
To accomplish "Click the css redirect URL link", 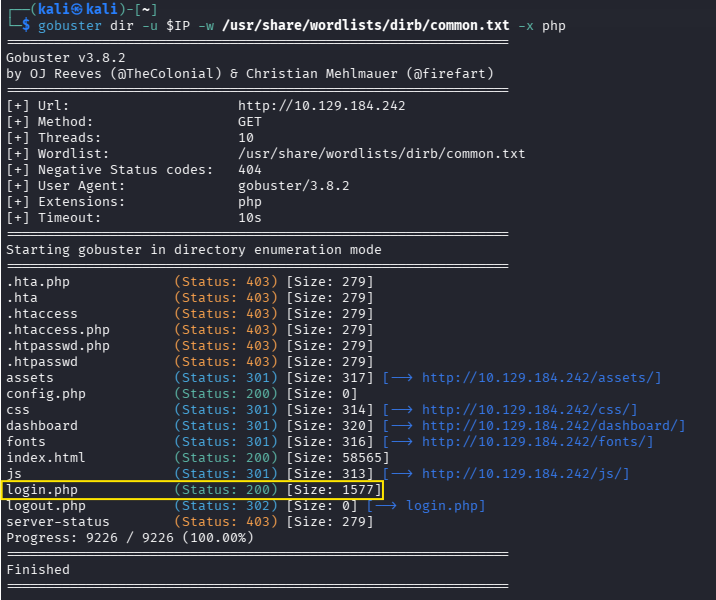I will (526, 410).
